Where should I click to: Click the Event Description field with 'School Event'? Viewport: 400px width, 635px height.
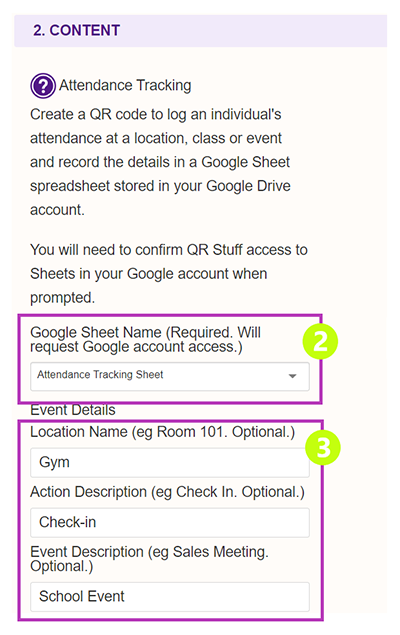coord(170,597)
